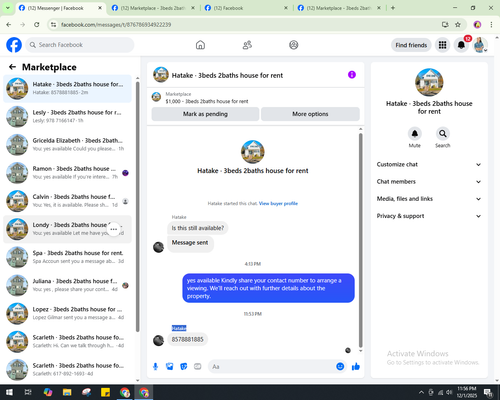Open the Windows Start button

[9, 392]
